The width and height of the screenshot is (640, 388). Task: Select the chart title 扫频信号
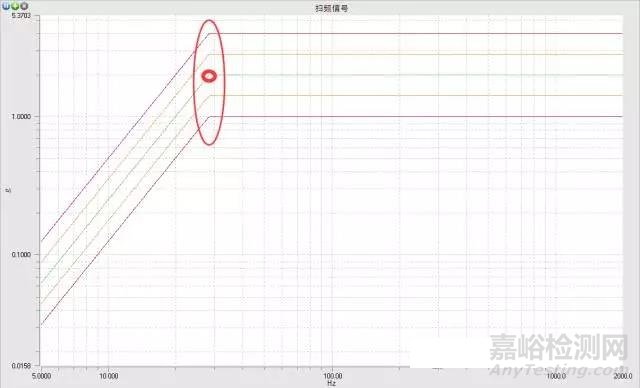tap(331, 8)
